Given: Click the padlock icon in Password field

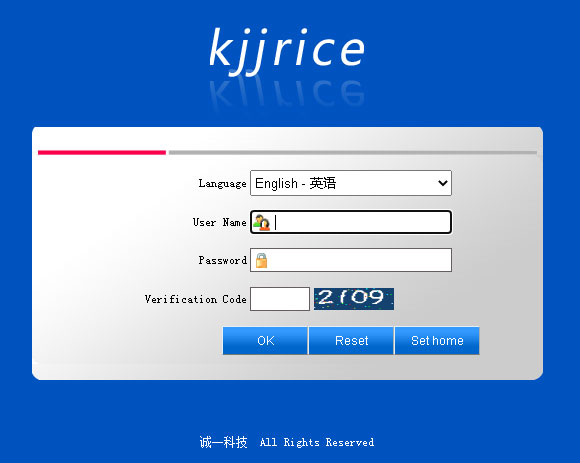Looking at the screenshot, I should click(262, 260).
